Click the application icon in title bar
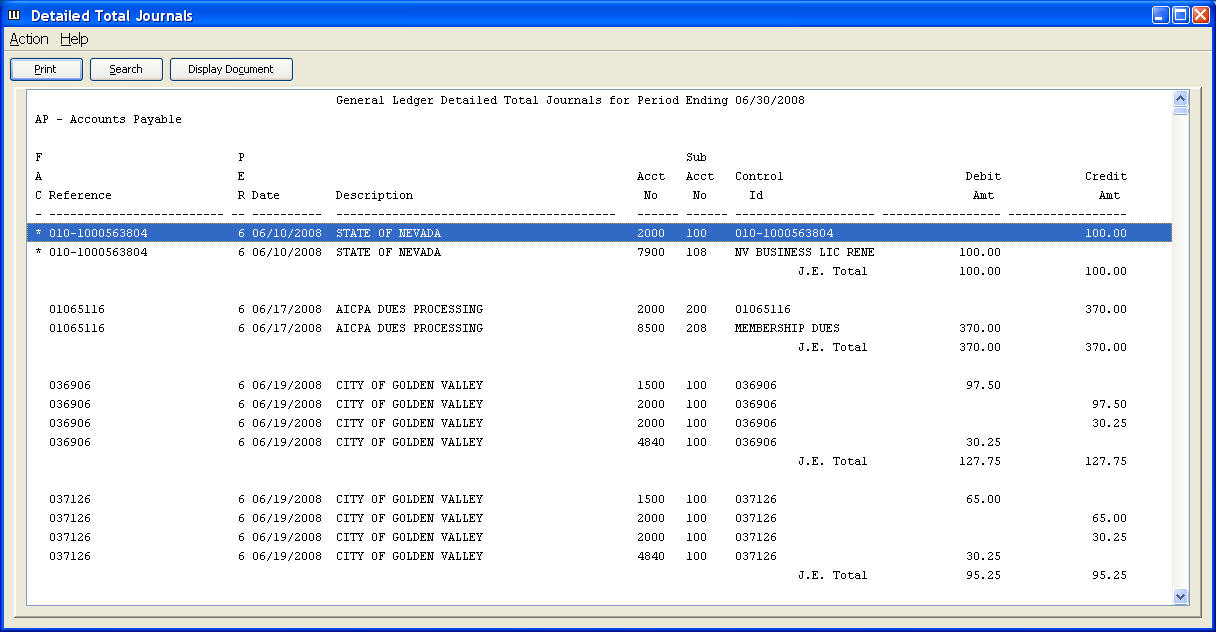This screenshot has width=1216, height=632. pyautogui.click(x=14, y=15)
